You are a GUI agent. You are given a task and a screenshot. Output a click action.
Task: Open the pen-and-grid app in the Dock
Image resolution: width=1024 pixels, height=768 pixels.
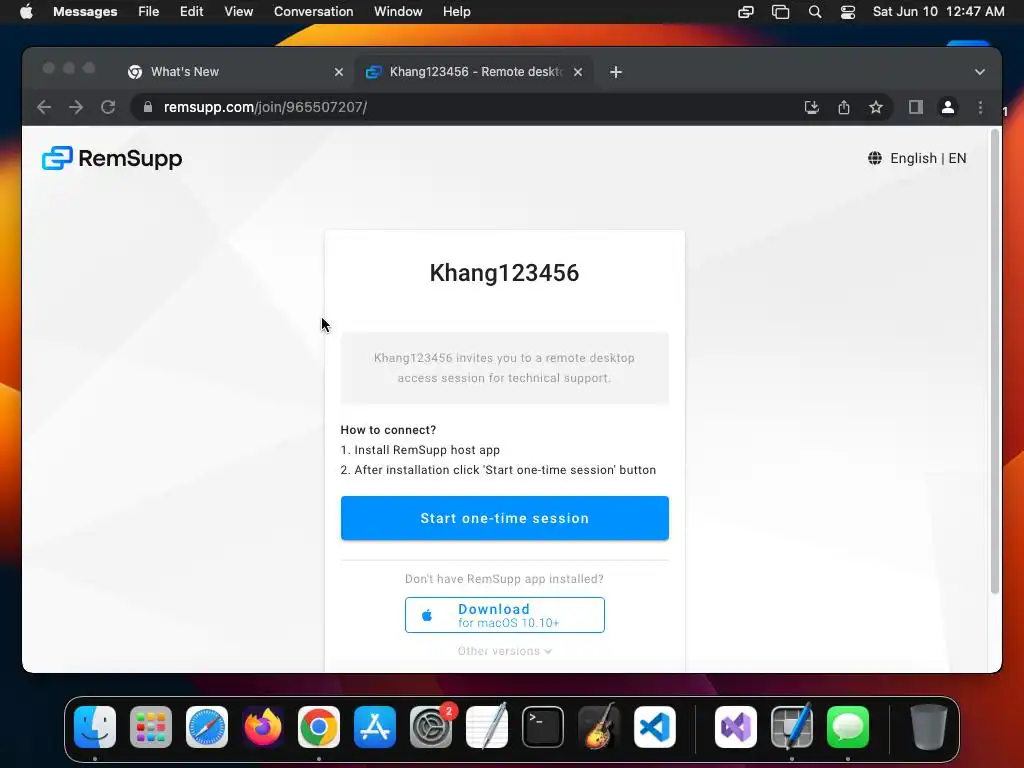(792, 727)
